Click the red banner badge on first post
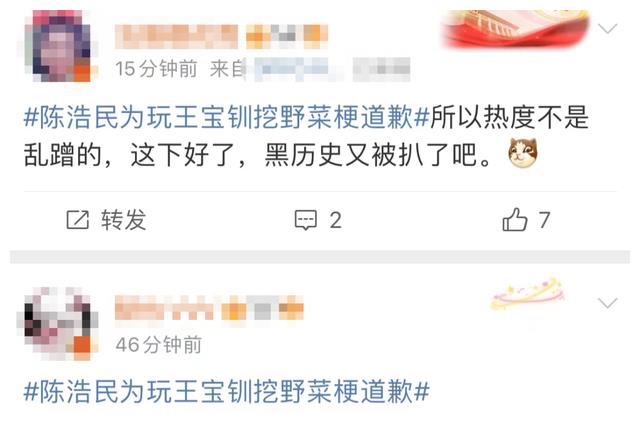640x422 pixels. (x=516, y=29)
